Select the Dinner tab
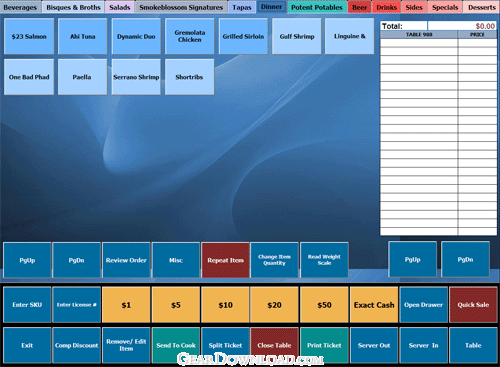This screenshot has height=367, width=500. pos(271,7)
